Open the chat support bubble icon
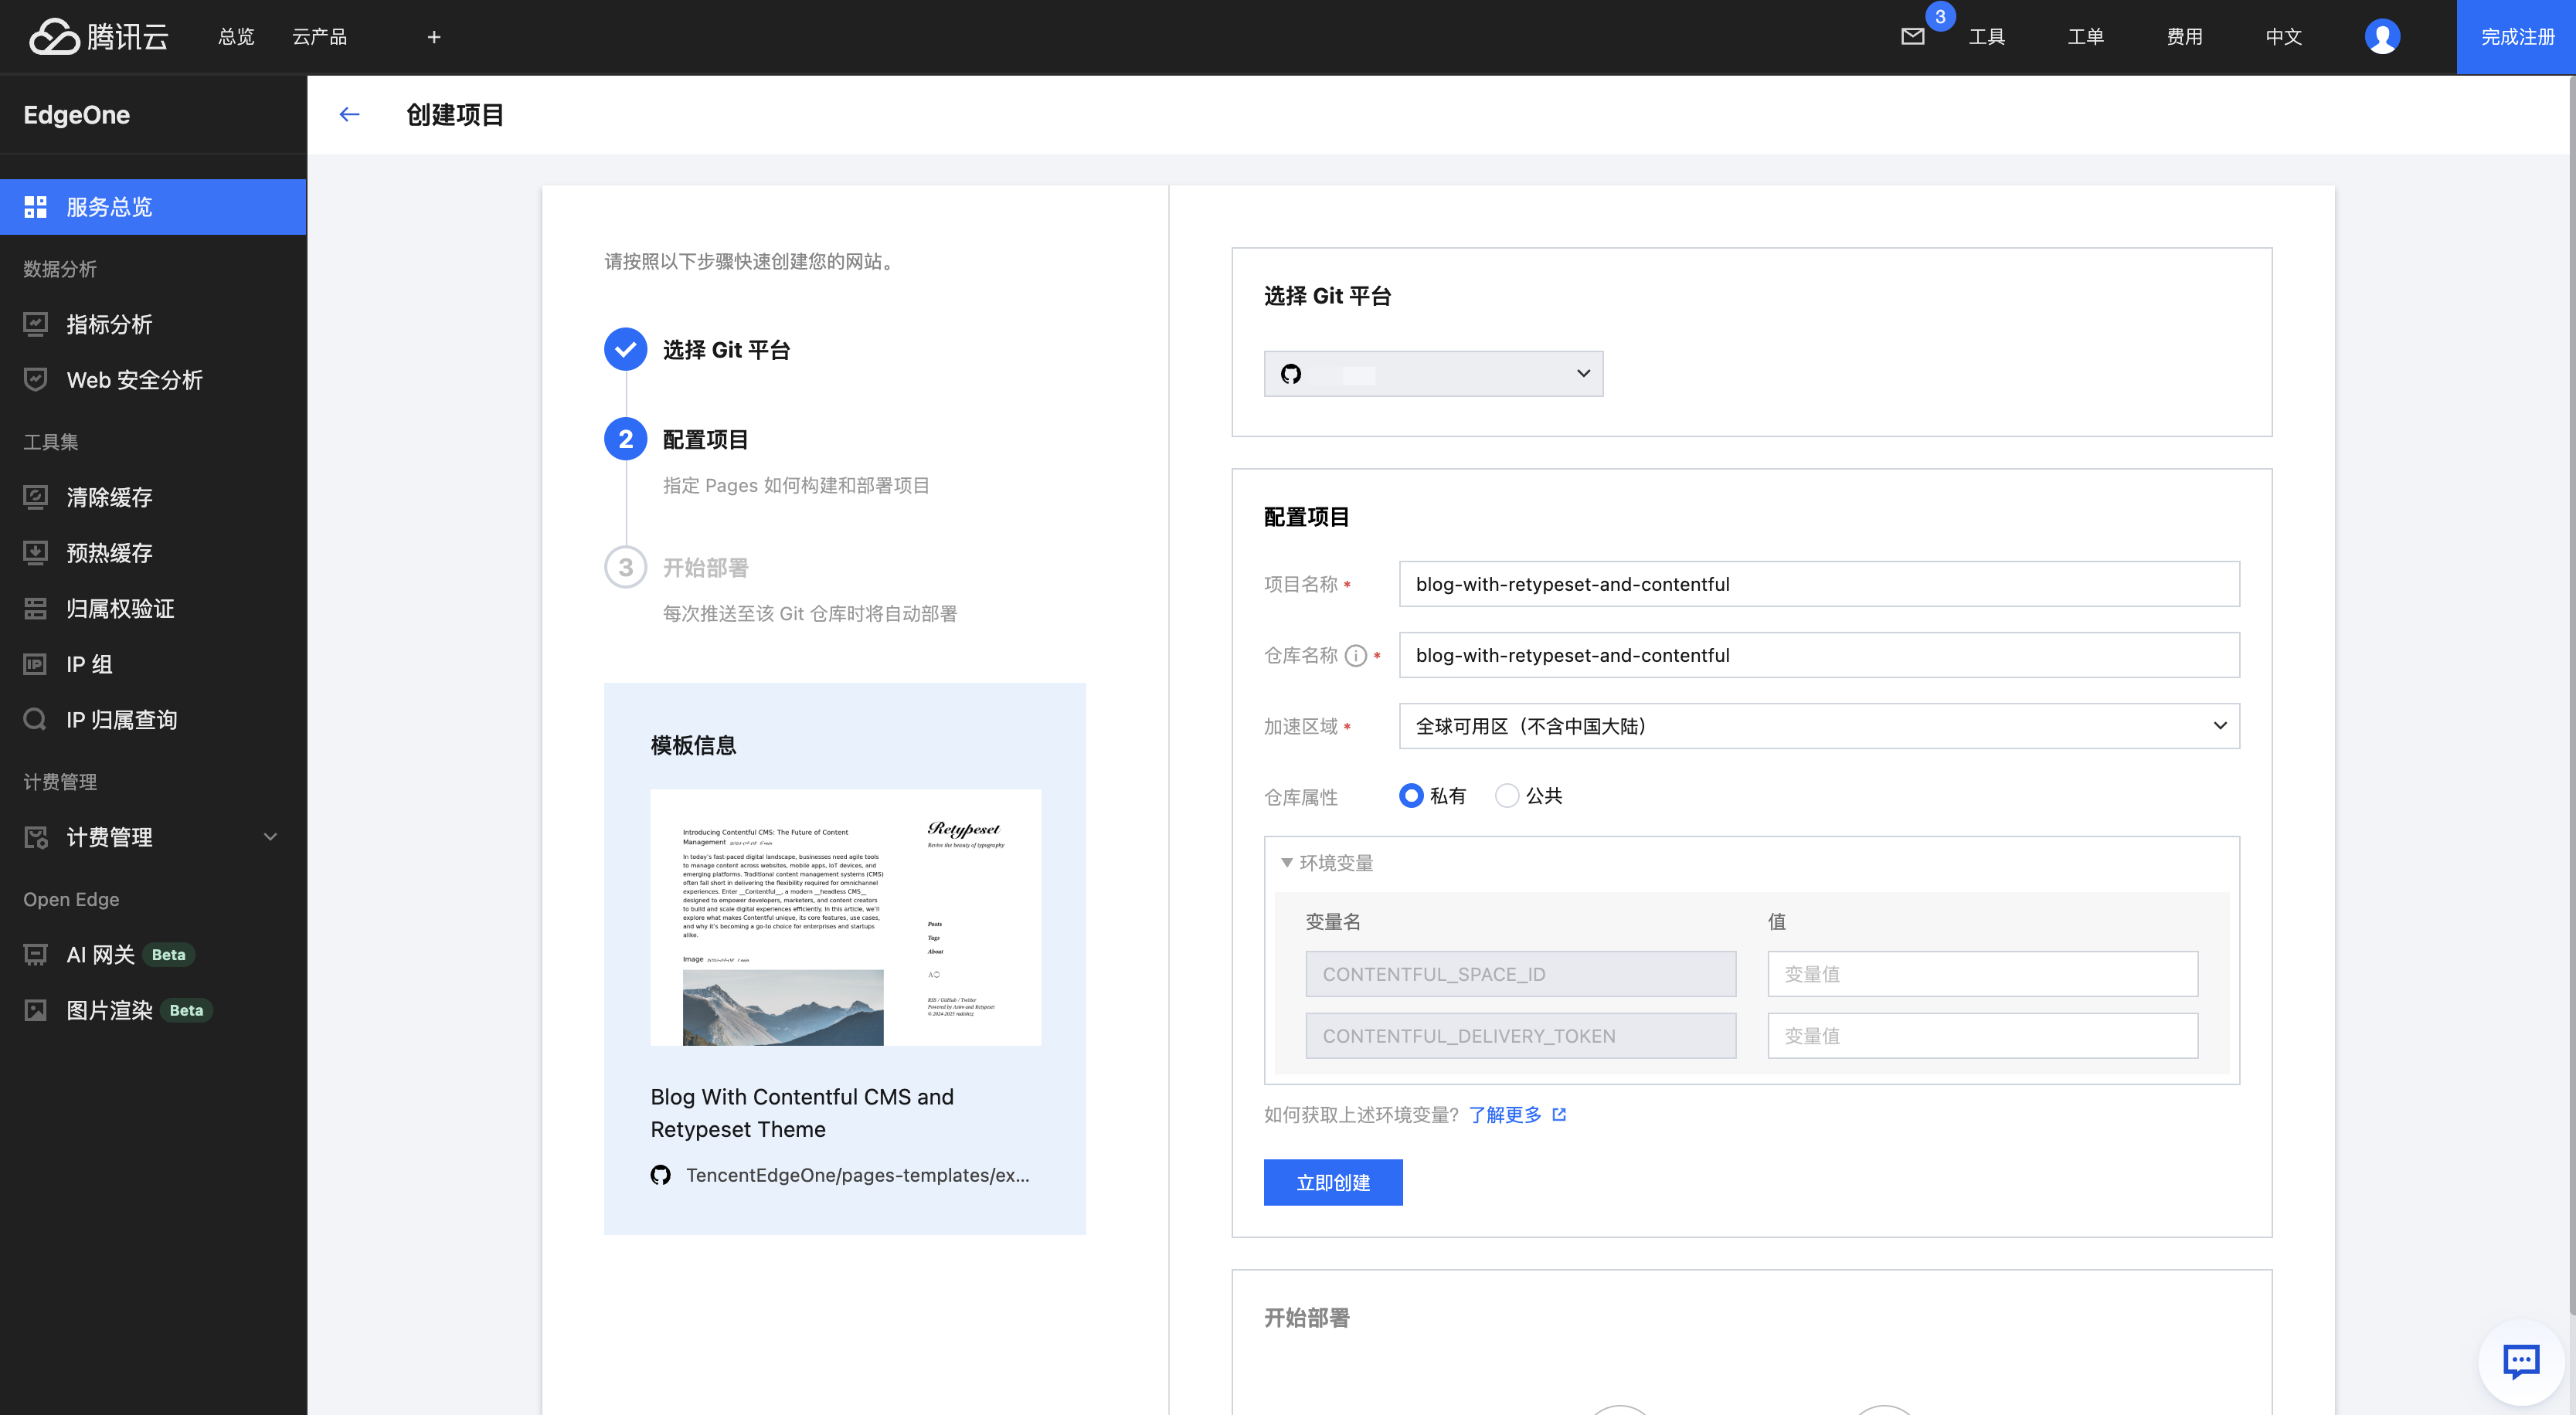The image size is (2576, 1415). point(2520,1360)
